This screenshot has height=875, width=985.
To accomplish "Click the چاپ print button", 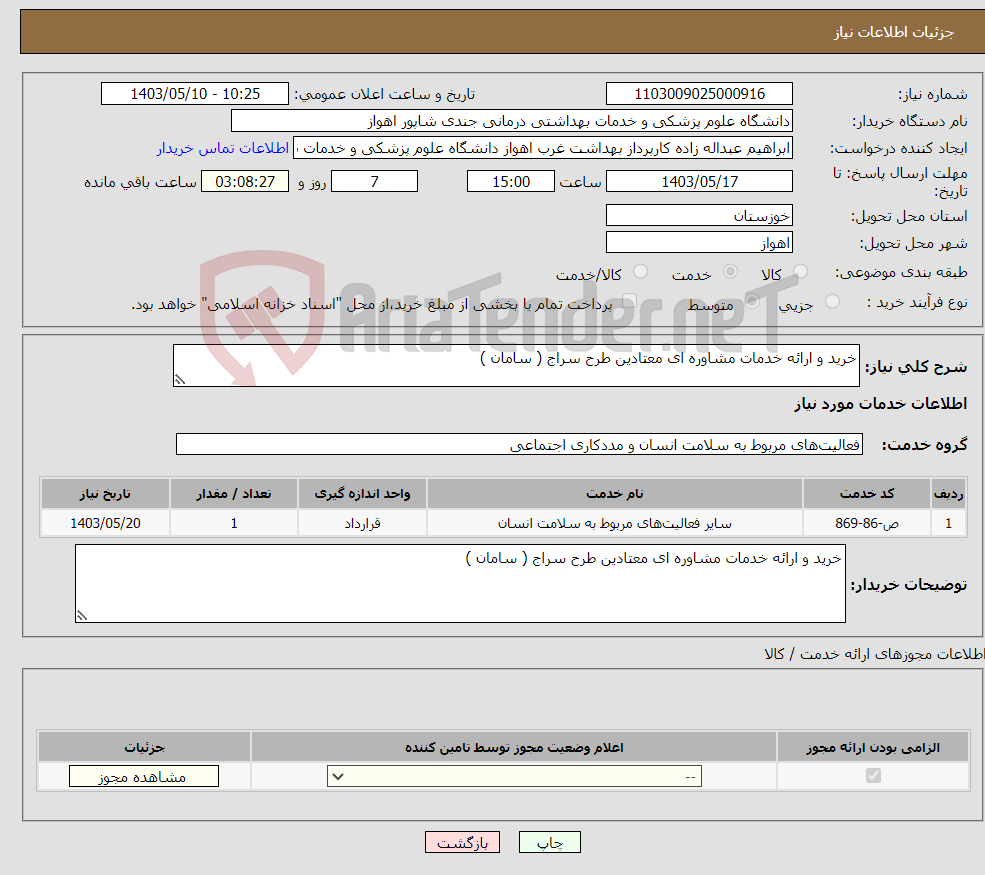I will pyautogui.click(x=550, y=842).
